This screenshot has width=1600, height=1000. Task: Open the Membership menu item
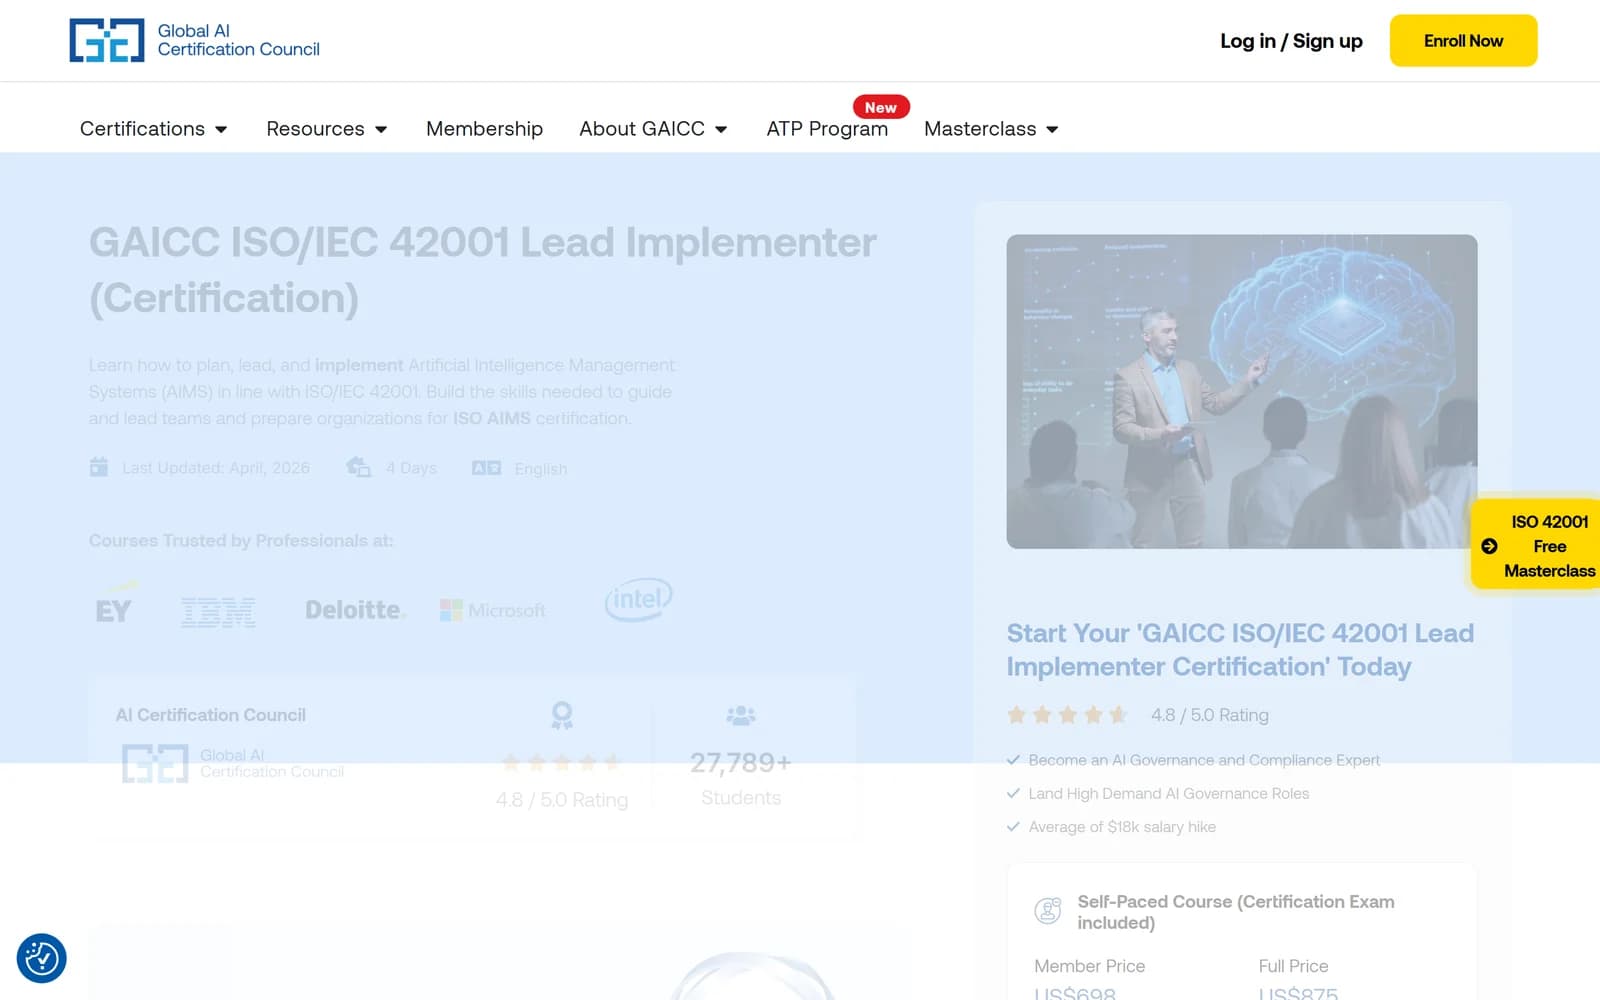click(x=484, y=129)
